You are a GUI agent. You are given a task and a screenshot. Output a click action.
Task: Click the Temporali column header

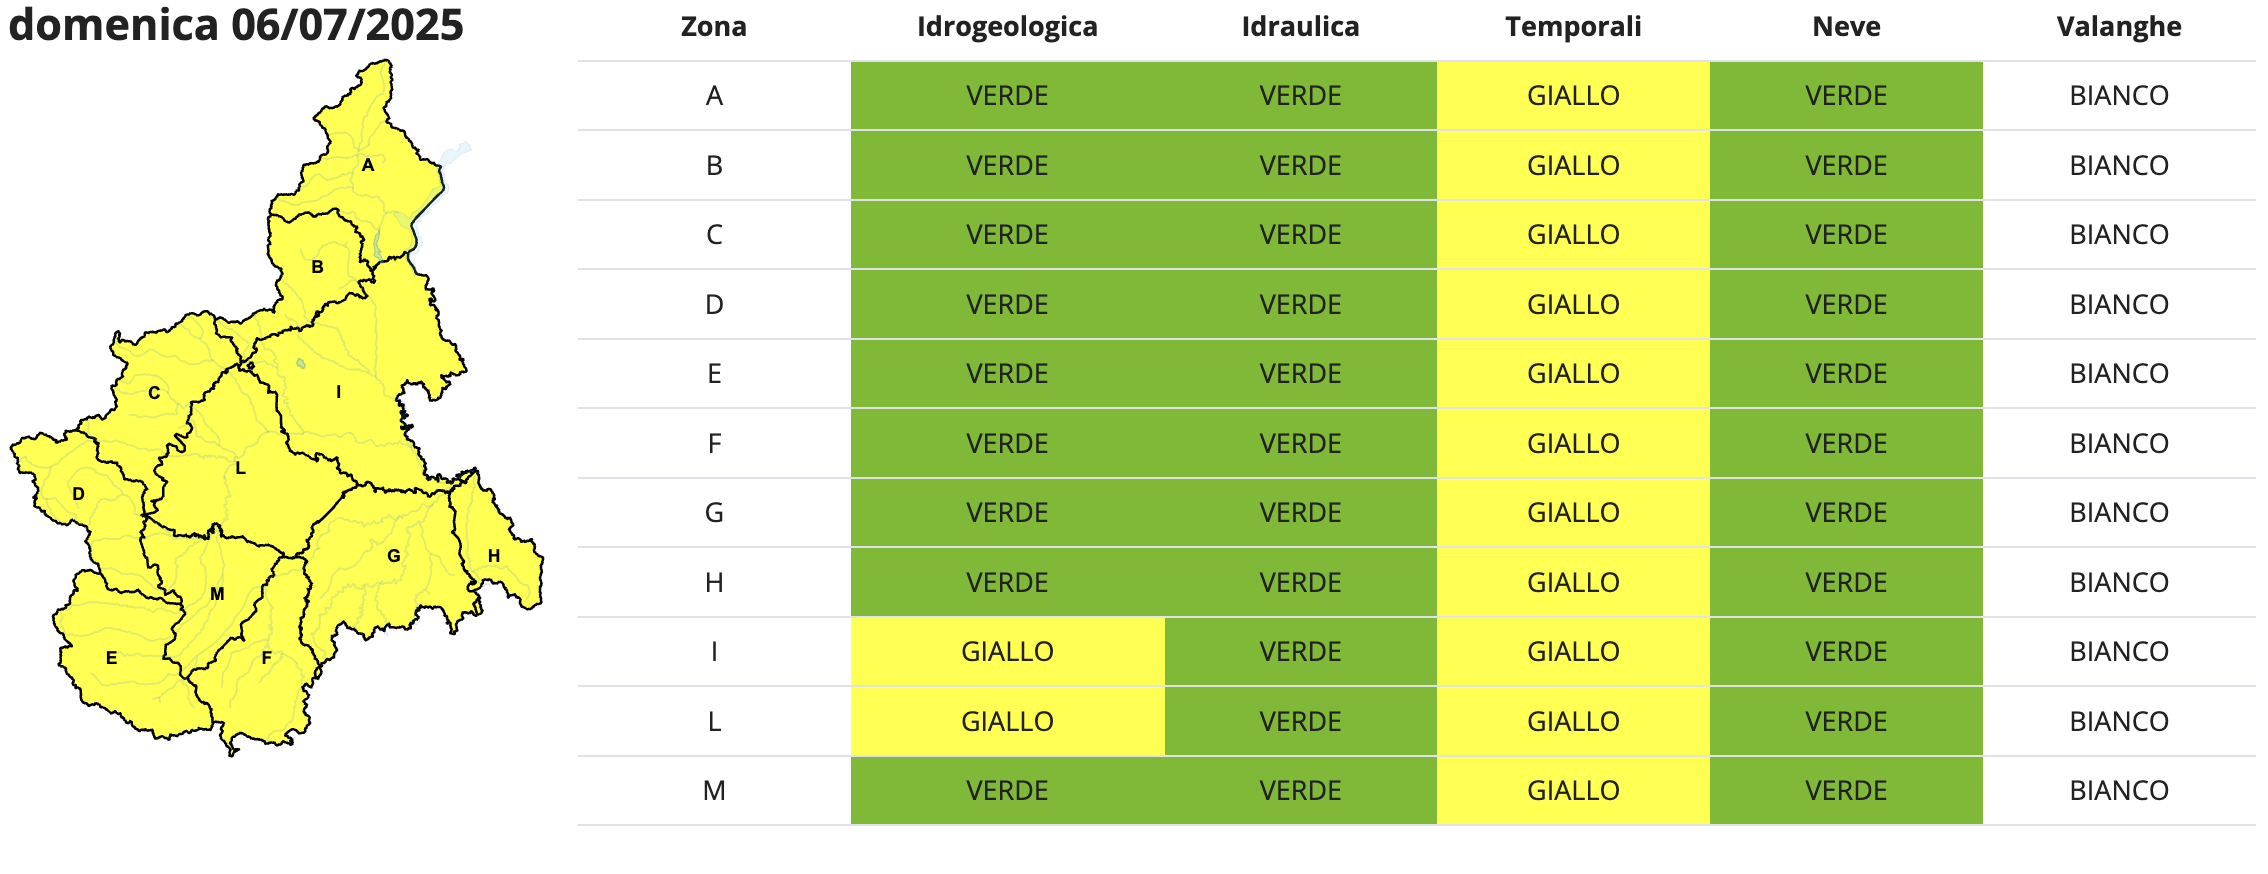(x=1573, y=27)
